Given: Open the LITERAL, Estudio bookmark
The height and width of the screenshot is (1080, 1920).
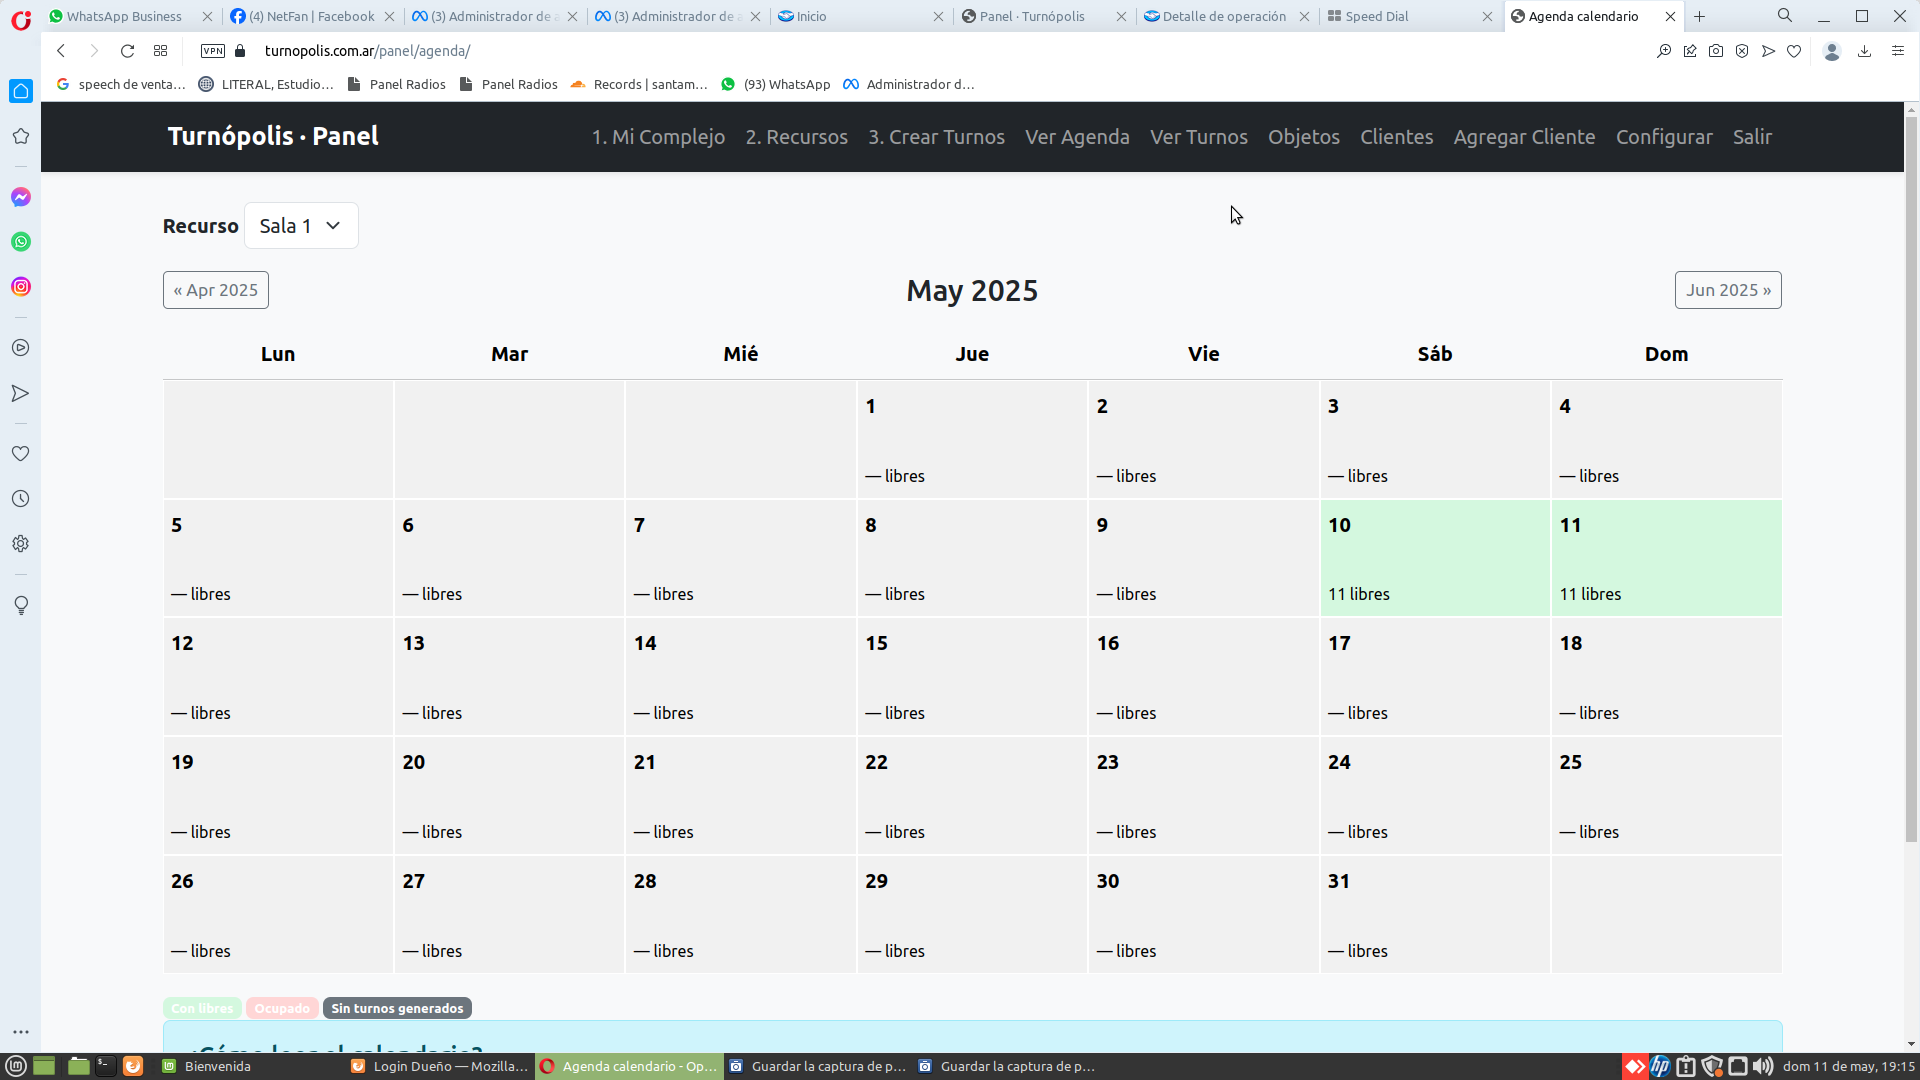Looking at the screenshot, I should 266,84.
